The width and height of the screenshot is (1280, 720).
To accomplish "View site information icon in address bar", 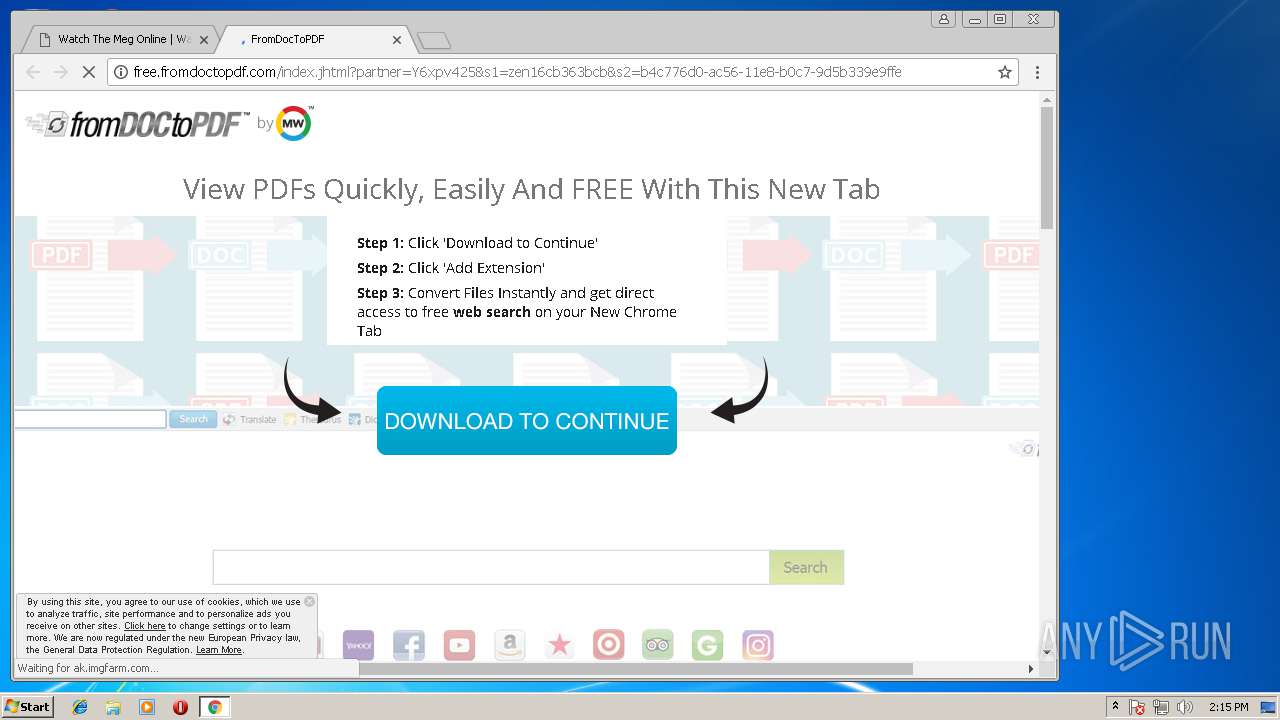I will point(121,72).
